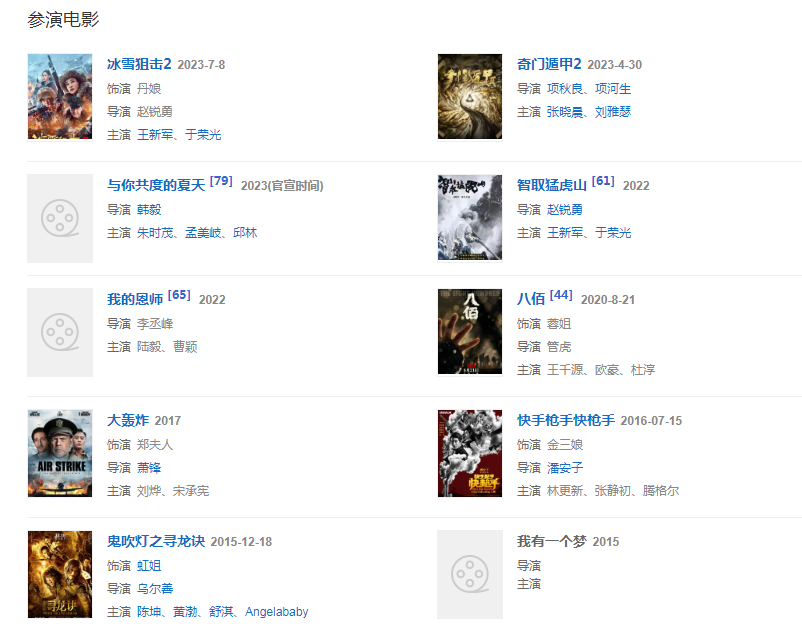Open the 与你共度的夏天 title link
802x631 pixels.
point(156,185)
